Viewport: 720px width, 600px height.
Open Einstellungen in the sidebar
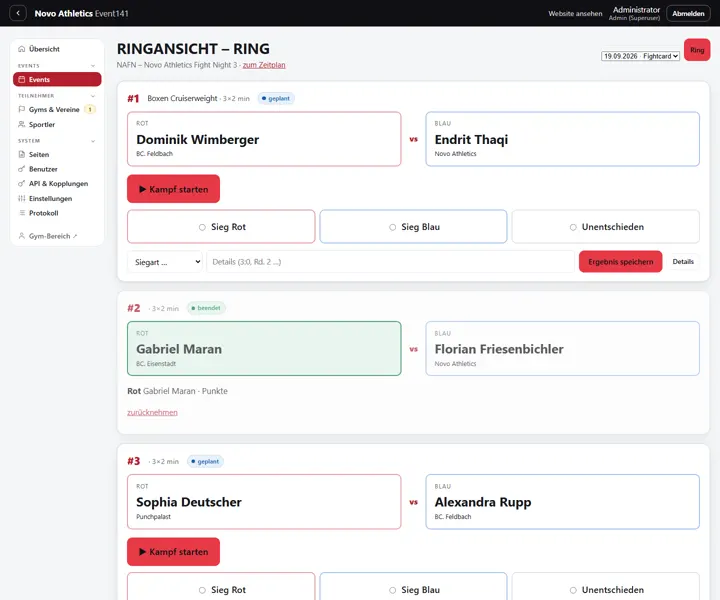pyautogui.click(x=57, y=198)
